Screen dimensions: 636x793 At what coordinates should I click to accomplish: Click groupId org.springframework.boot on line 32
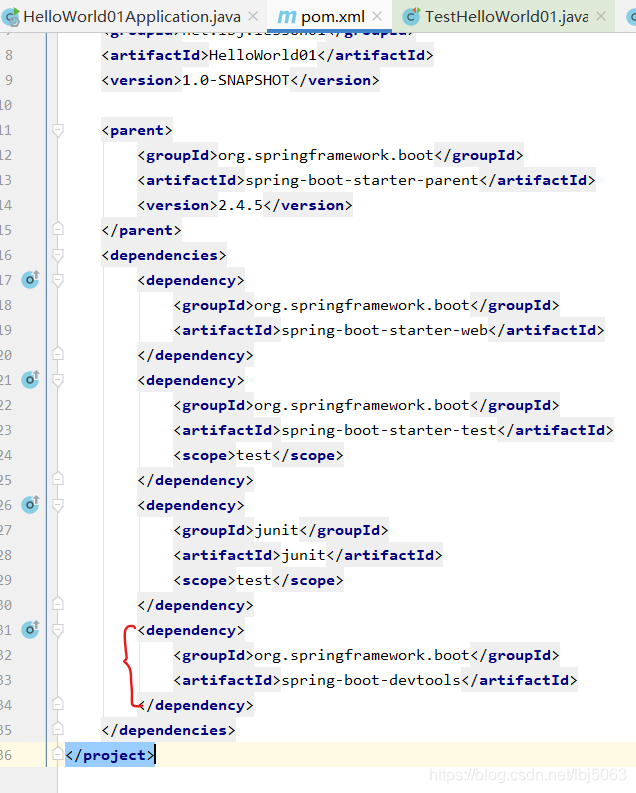click(362, 655)
